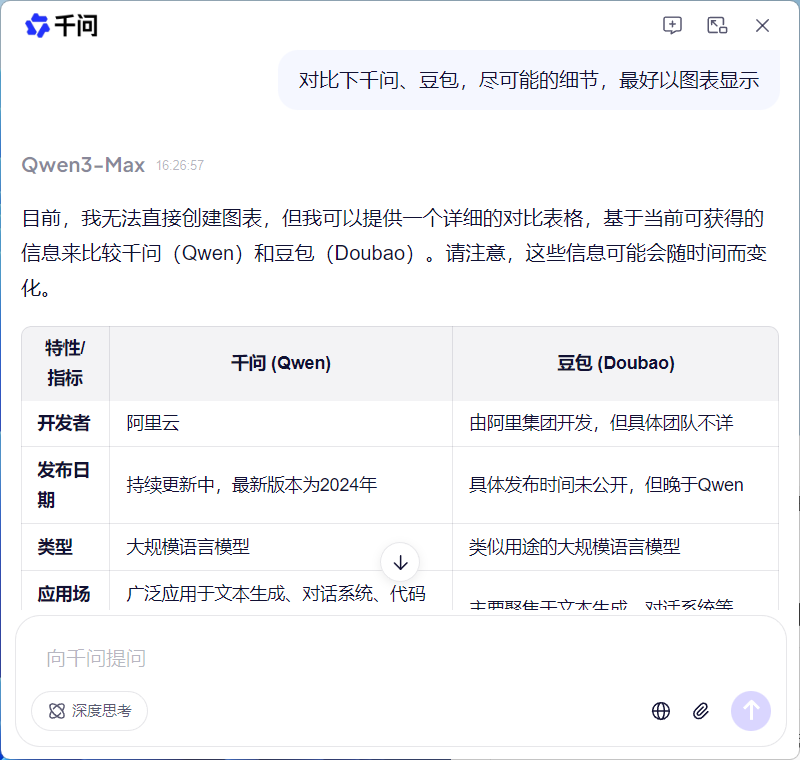
Task: Select the 类型 row label
Action: tap(55, 547)
